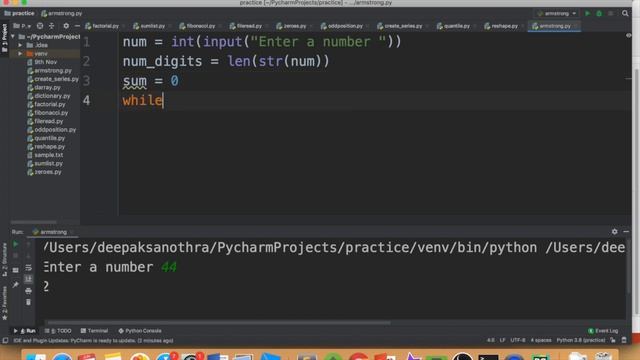Minimize the Run panel with minus icon
The image size is (640, 360).
[626, 231]
